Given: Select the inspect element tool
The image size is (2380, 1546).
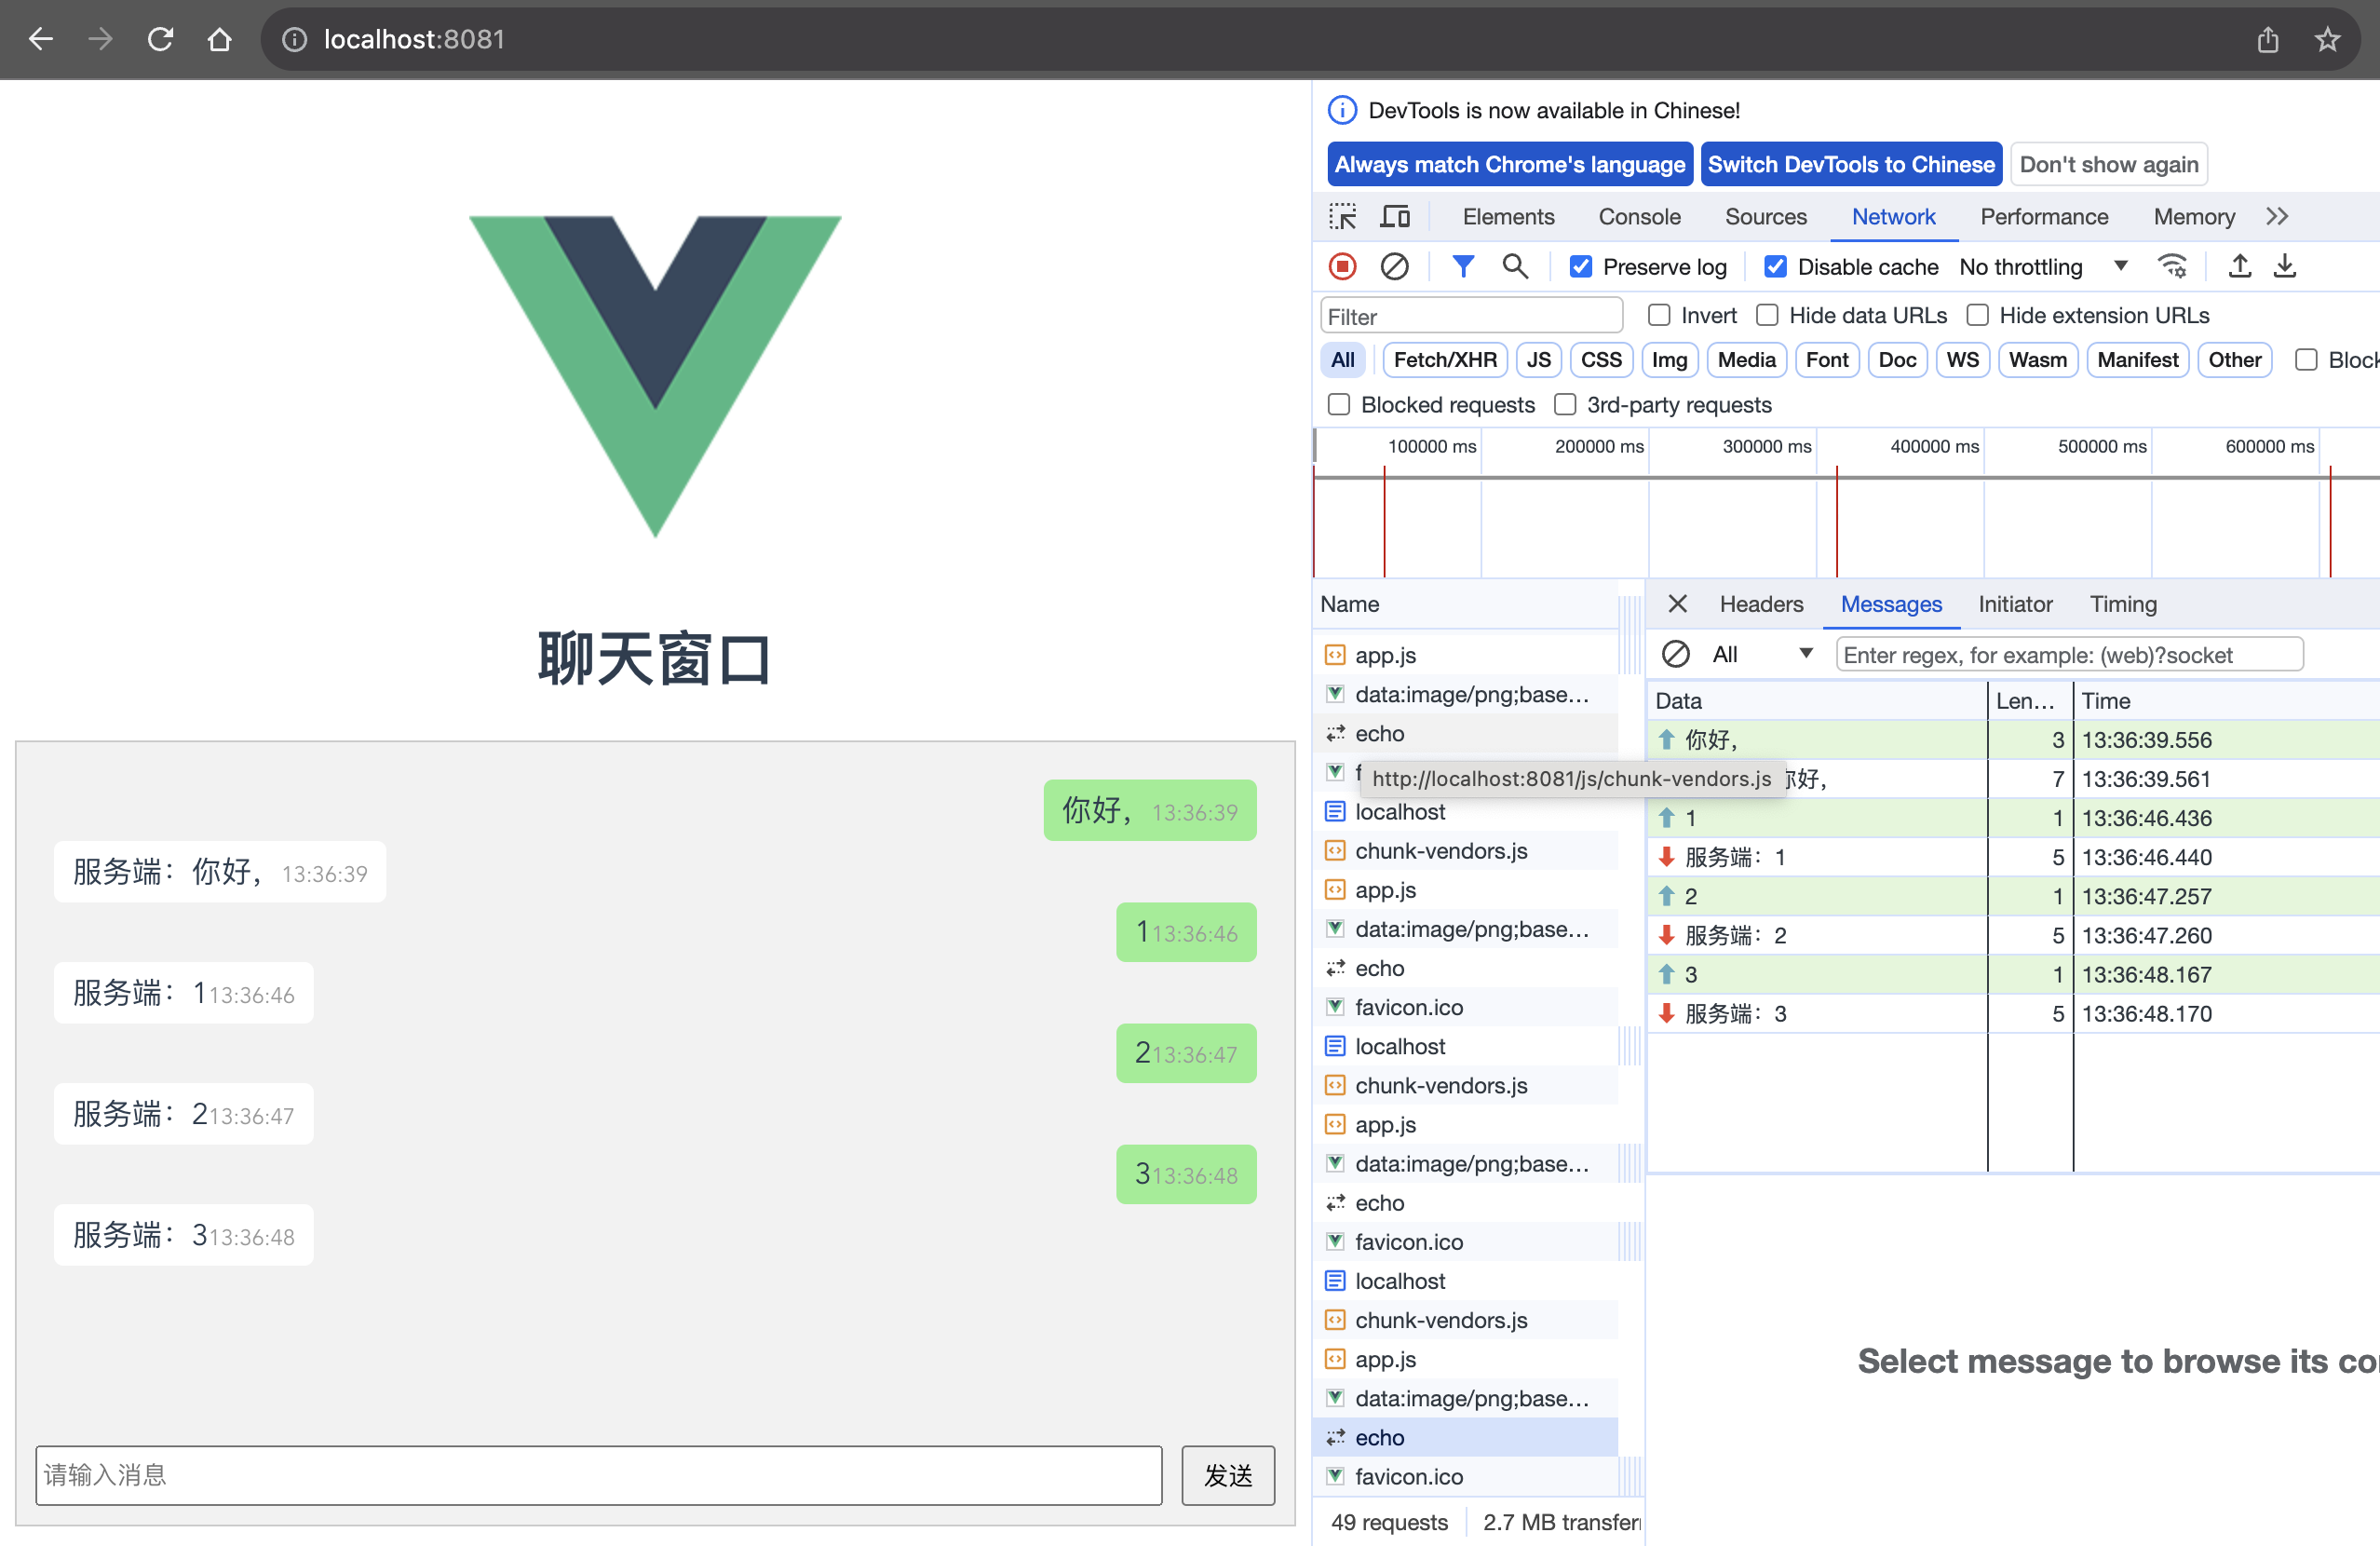Looking at the screenshot, I should coord(1343,215).
